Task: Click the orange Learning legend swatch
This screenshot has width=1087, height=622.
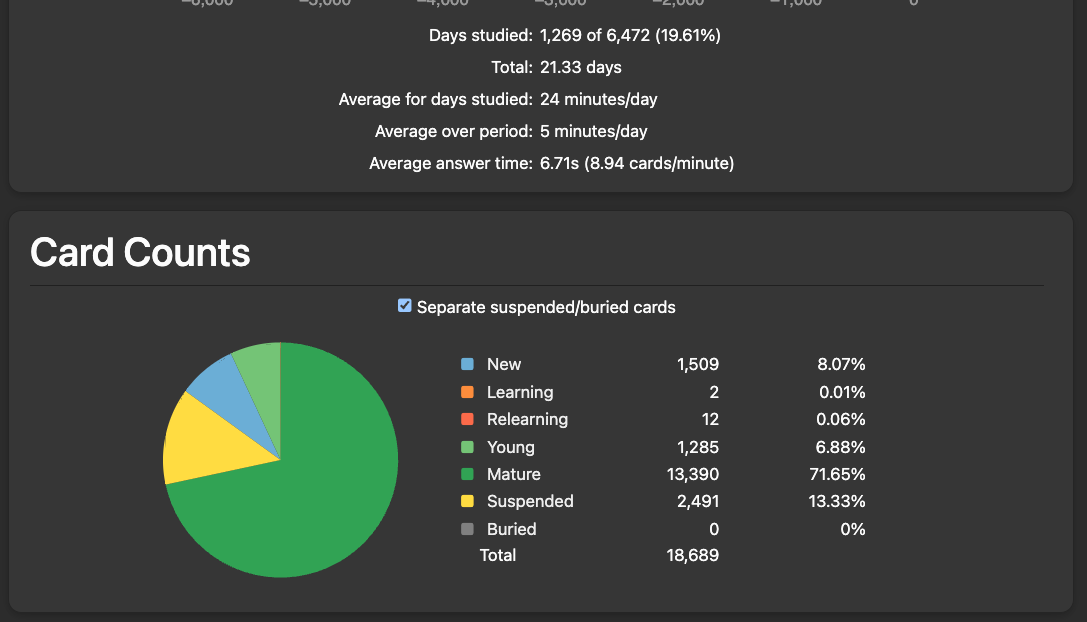Action: (467, 392)
